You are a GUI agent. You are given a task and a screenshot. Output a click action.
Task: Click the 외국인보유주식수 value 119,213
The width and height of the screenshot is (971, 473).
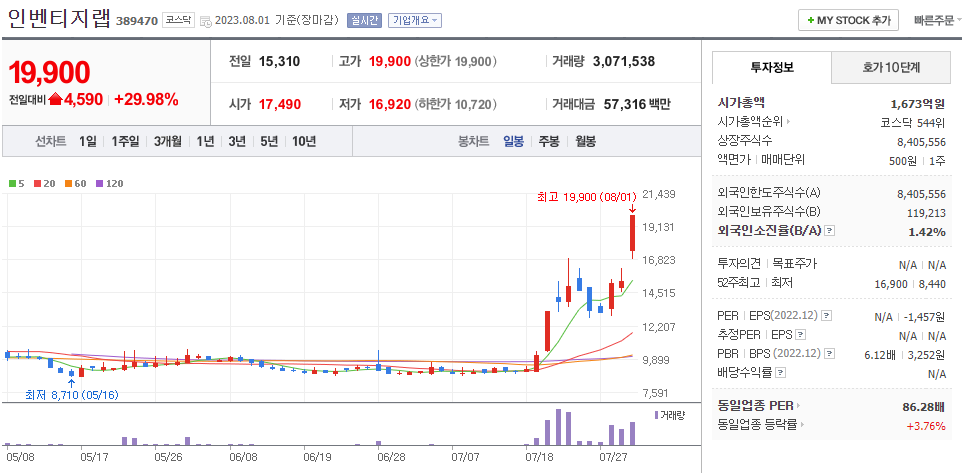[x=927, y=213]
